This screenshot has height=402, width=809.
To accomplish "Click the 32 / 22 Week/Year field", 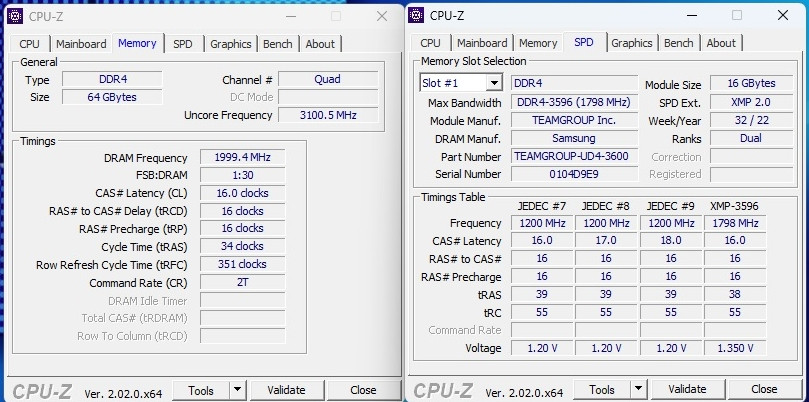I will (752, 120).
